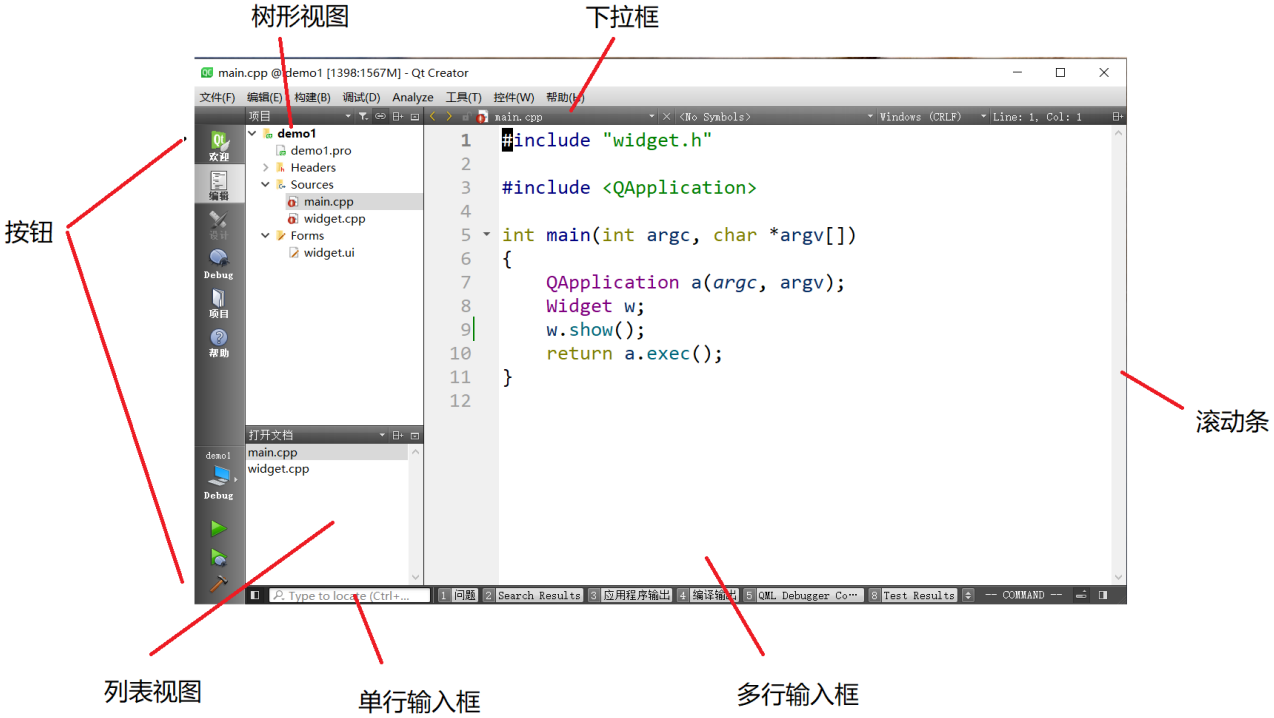1274x718 pixels.
Task: Toggle the right sidebar in status bar
Action: point(1103,595)
